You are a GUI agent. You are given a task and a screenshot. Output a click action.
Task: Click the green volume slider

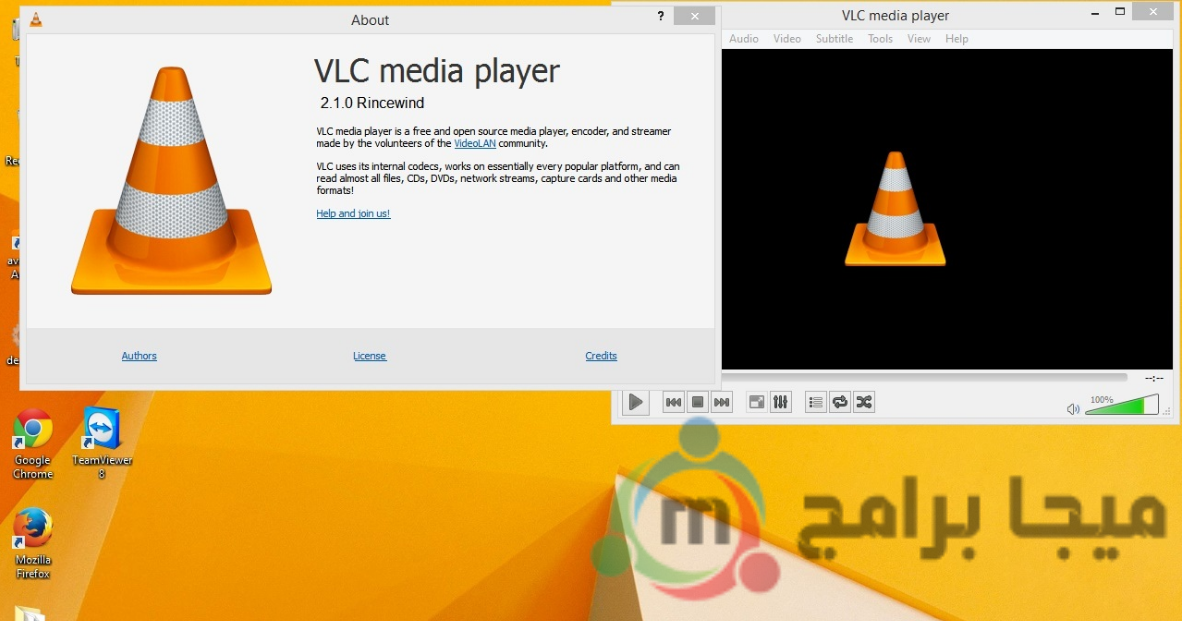point(1122,405)
